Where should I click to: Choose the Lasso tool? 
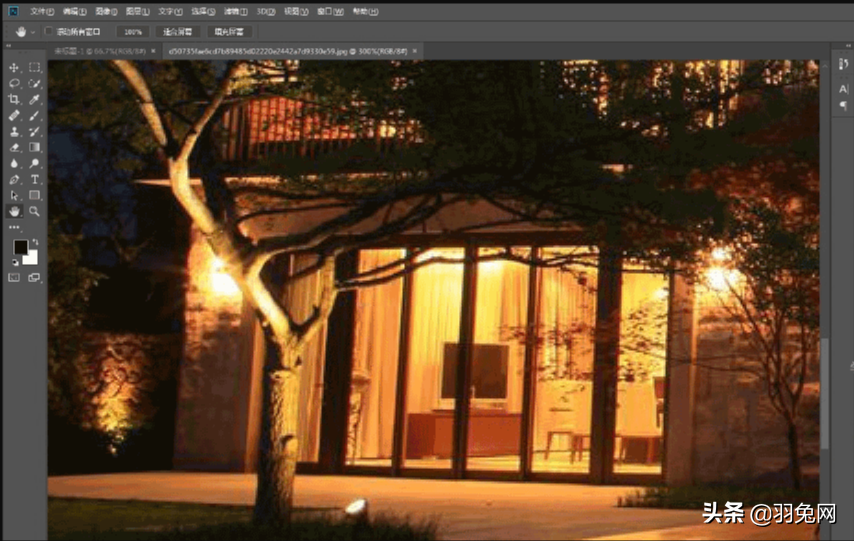[14, 83]
